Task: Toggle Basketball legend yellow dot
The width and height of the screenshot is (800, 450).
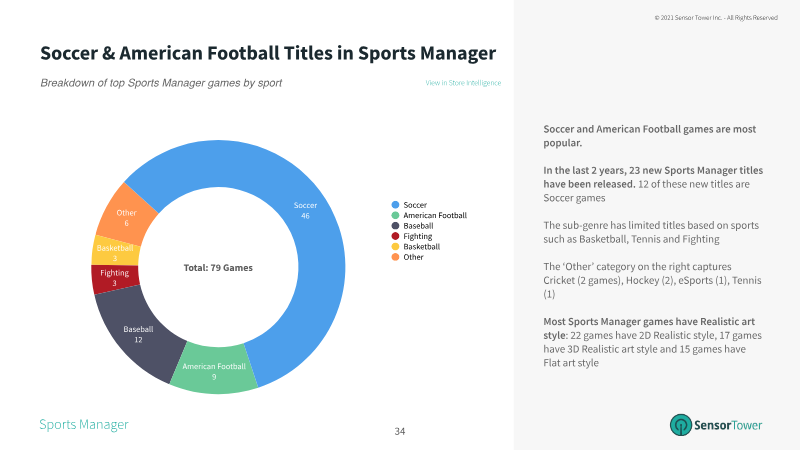Action: [x=395, y=246]
